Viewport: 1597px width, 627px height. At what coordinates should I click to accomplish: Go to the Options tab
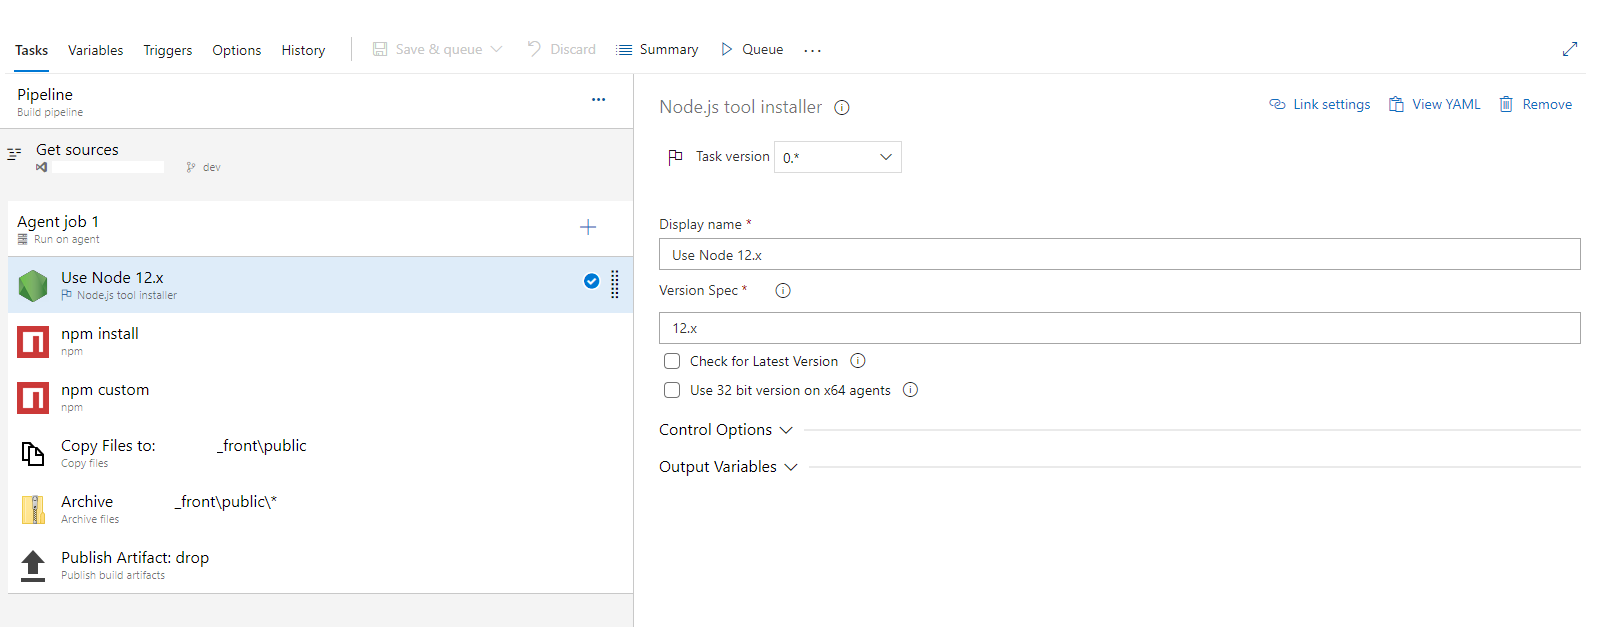tap(237, 50)
